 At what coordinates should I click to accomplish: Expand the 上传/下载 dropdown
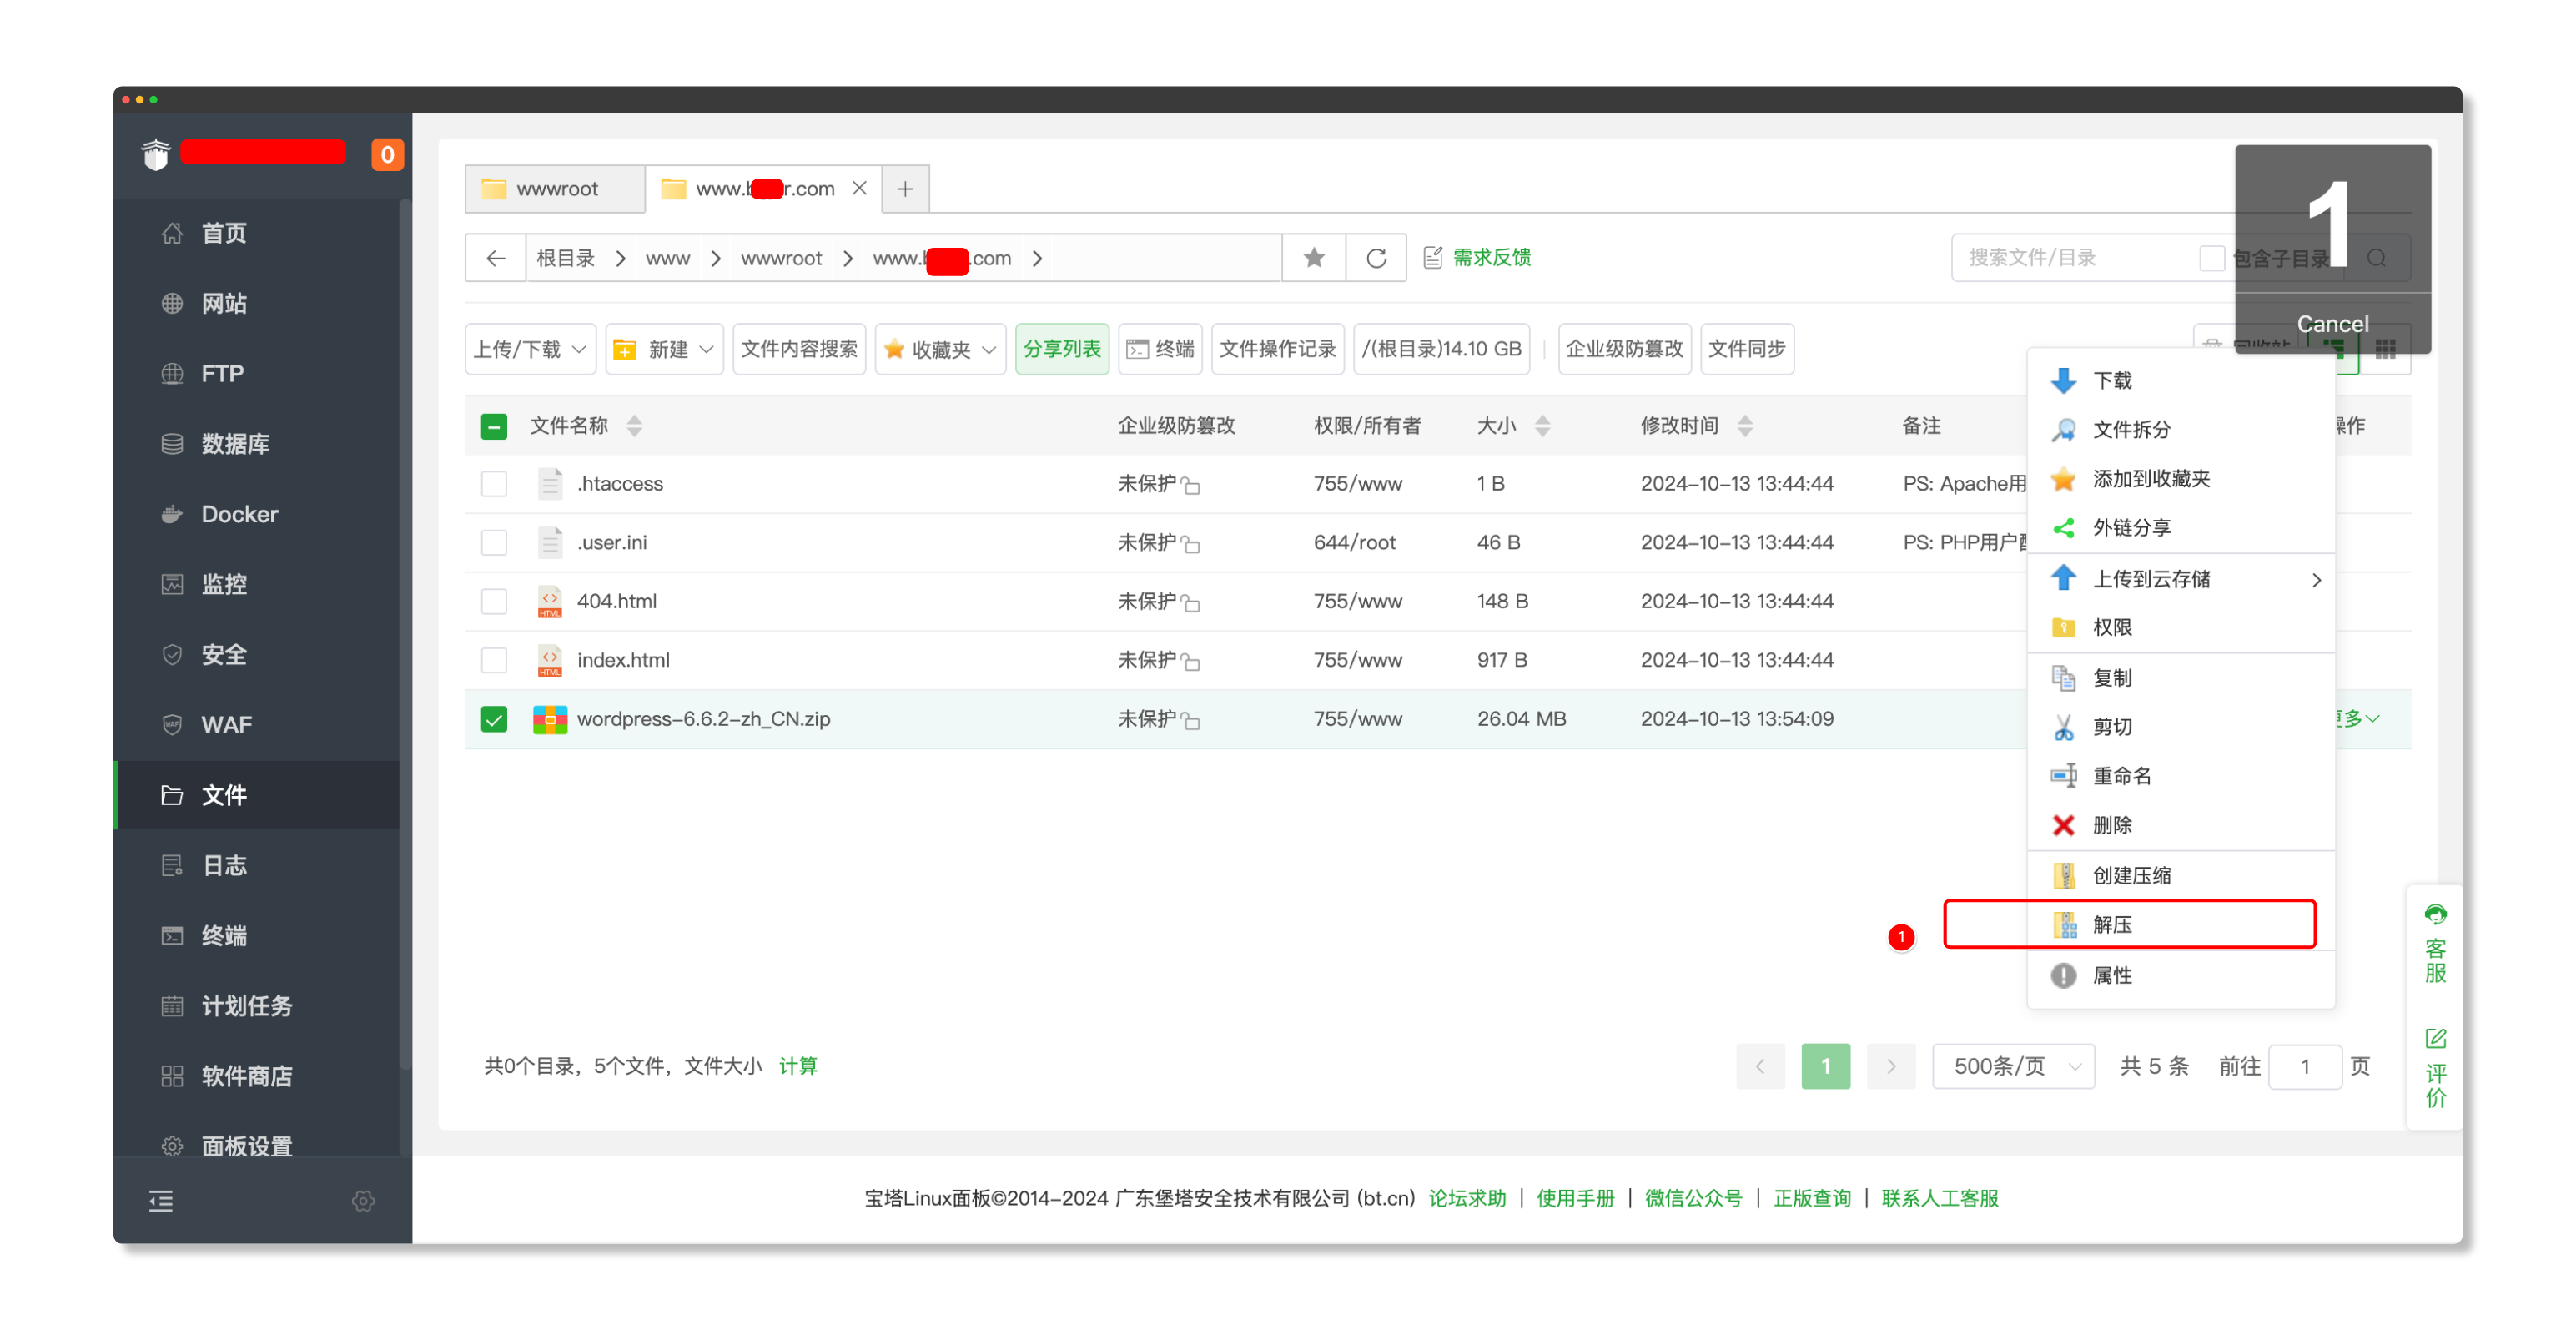click(530, 349)
